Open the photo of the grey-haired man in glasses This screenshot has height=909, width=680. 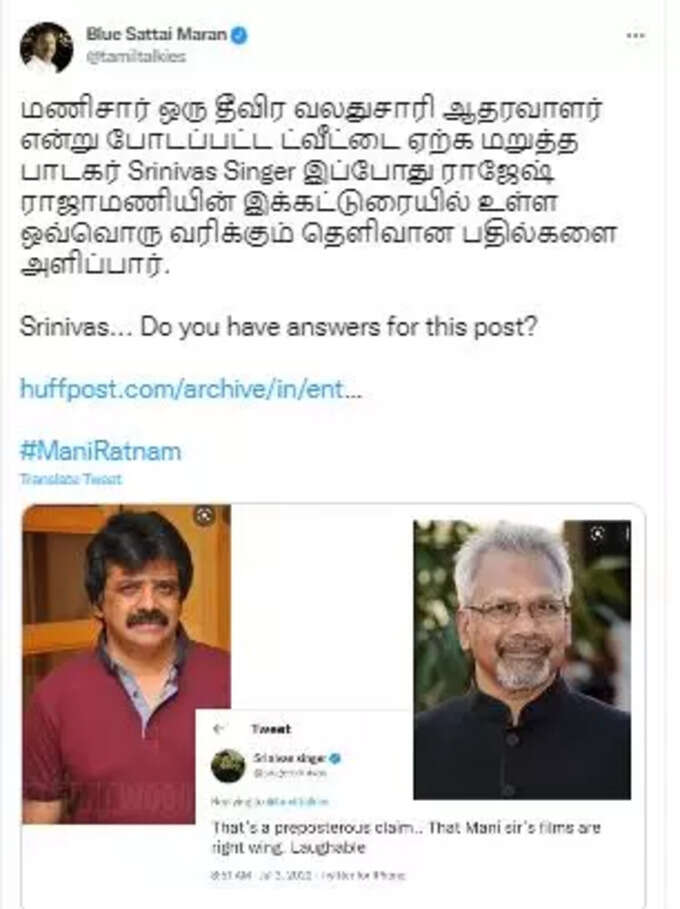[x=522, y=660]
